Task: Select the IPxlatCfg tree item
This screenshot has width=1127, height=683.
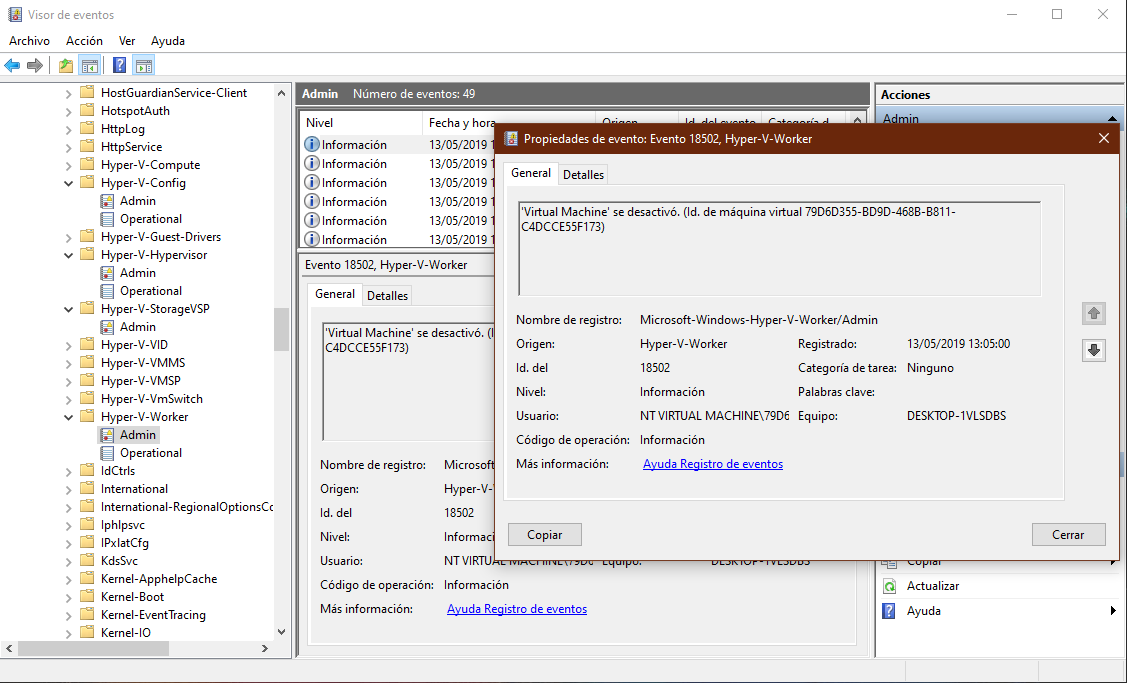Action: (124, 543)
